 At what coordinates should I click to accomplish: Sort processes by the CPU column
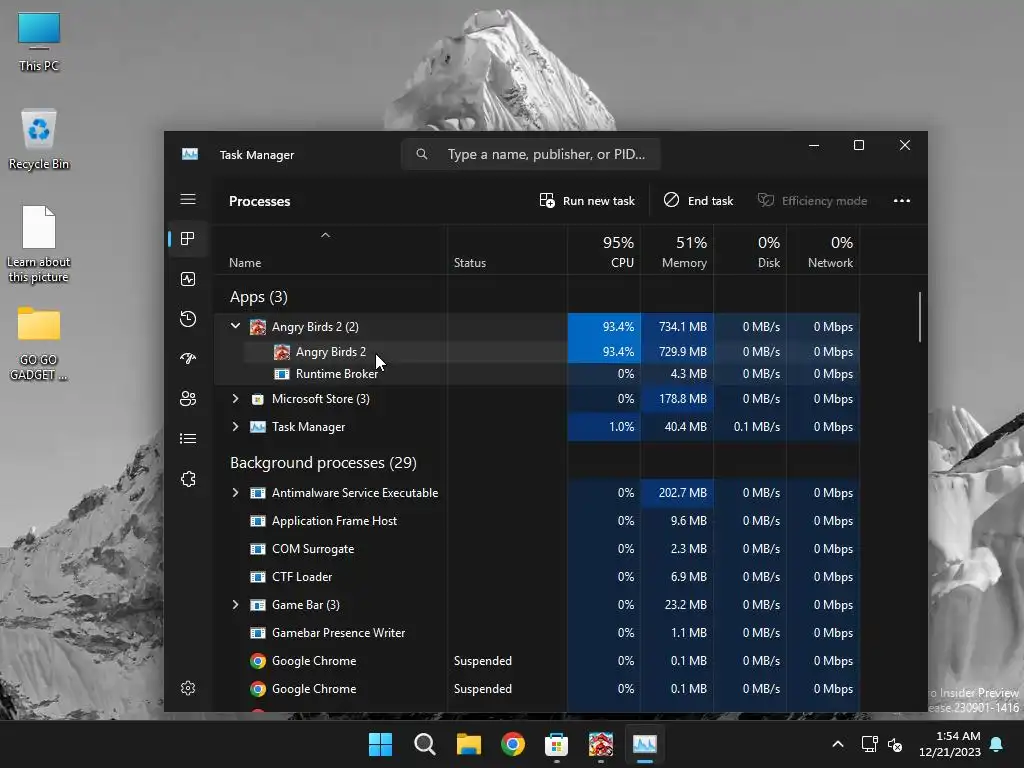[x=604, y=251]
